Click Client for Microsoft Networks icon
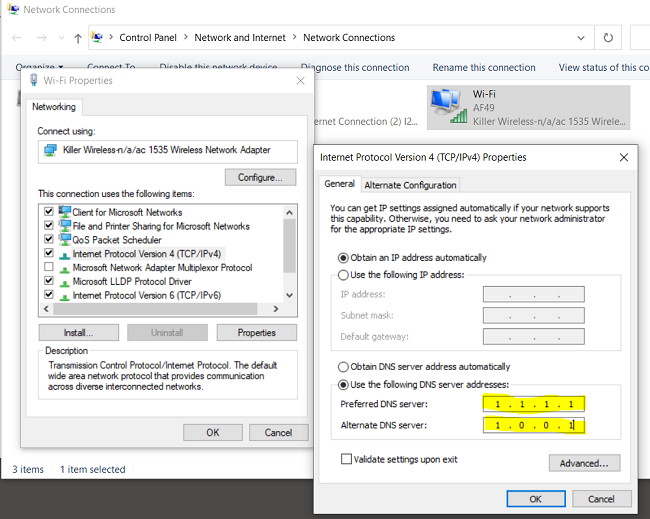Image resolution: width=650 pixels, height=519 pixels. click(65, 211)
